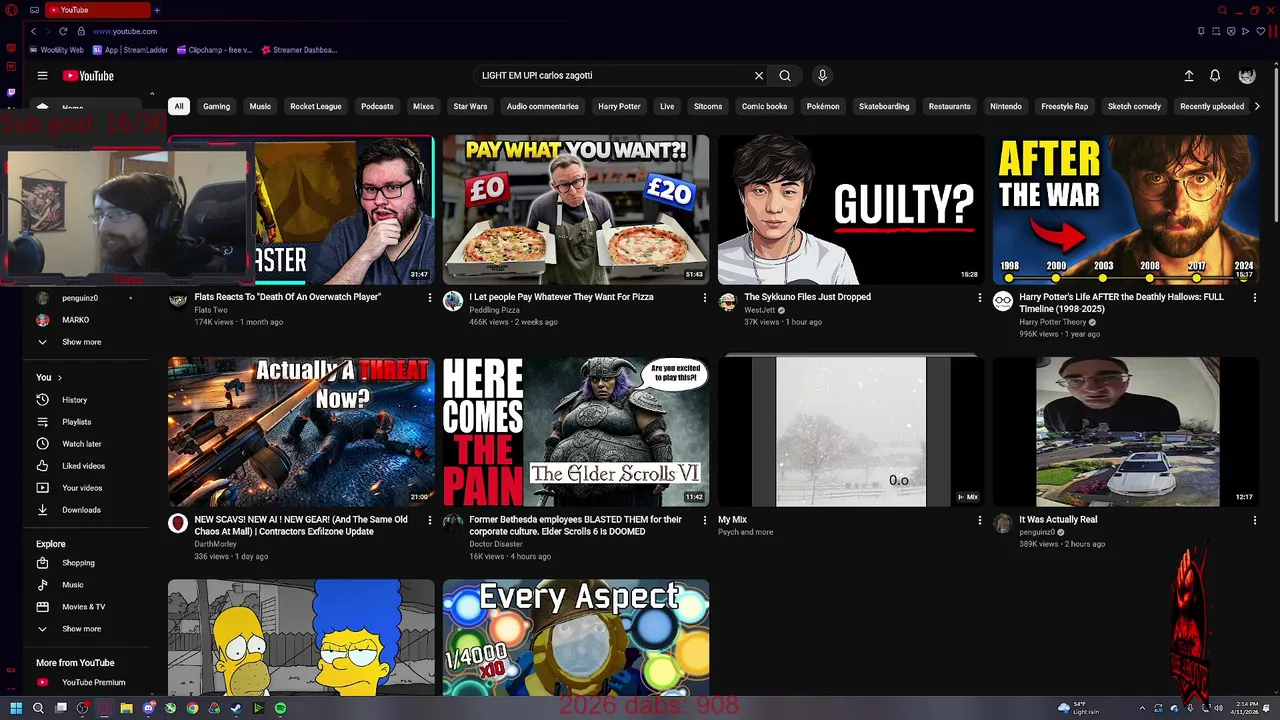The height and width of the screenshot is (720, 1280).
Task: Open File Explorer from the taskbar
Action: click(126, 708)
